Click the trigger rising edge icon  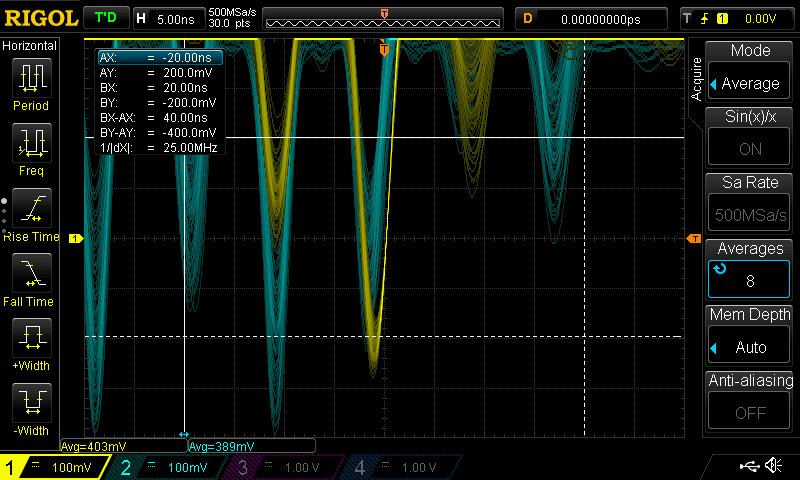click(x=705, y=19)
